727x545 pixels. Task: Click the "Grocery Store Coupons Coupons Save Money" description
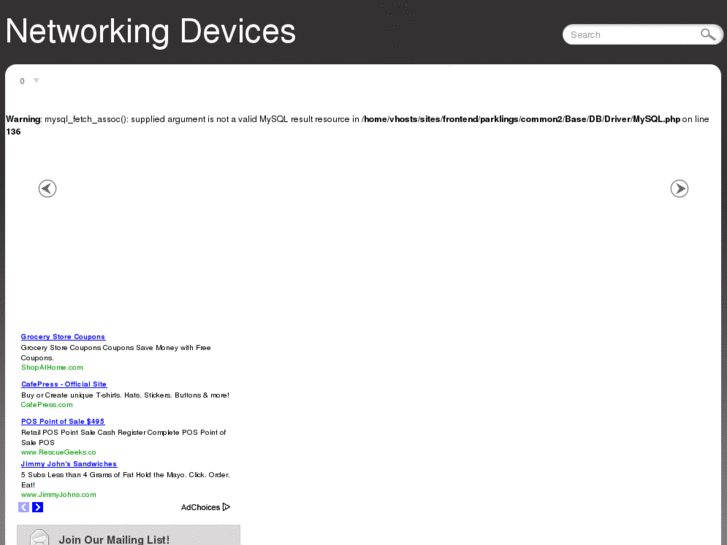115,353
